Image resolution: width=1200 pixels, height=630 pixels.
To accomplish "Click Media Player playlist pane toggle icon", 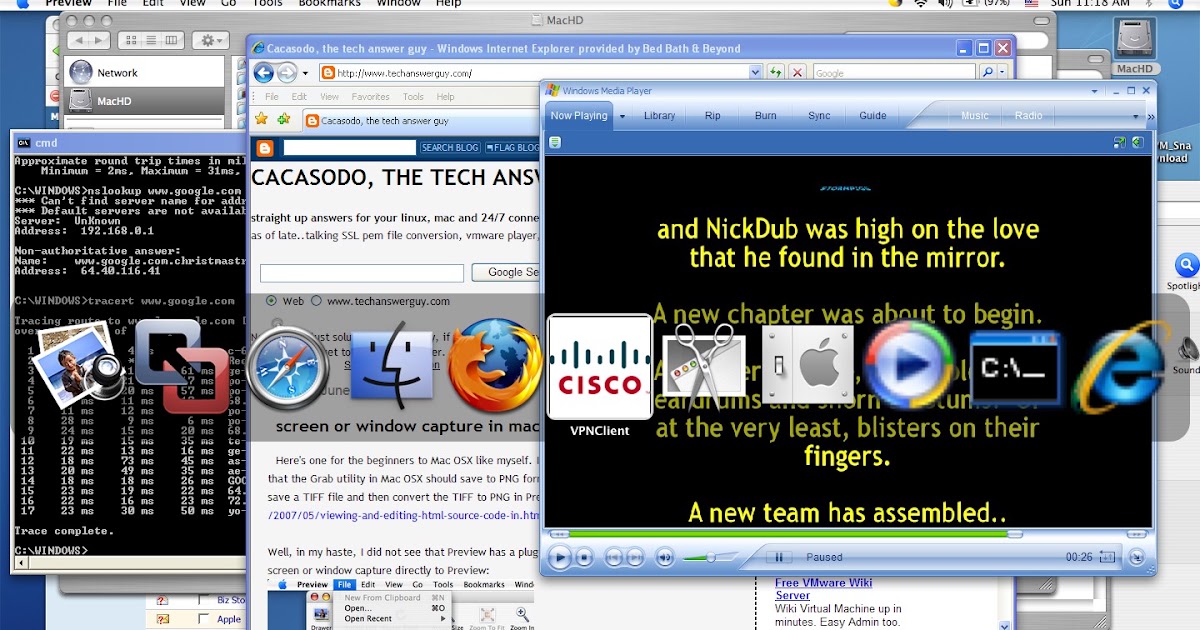I will 1138,142.
